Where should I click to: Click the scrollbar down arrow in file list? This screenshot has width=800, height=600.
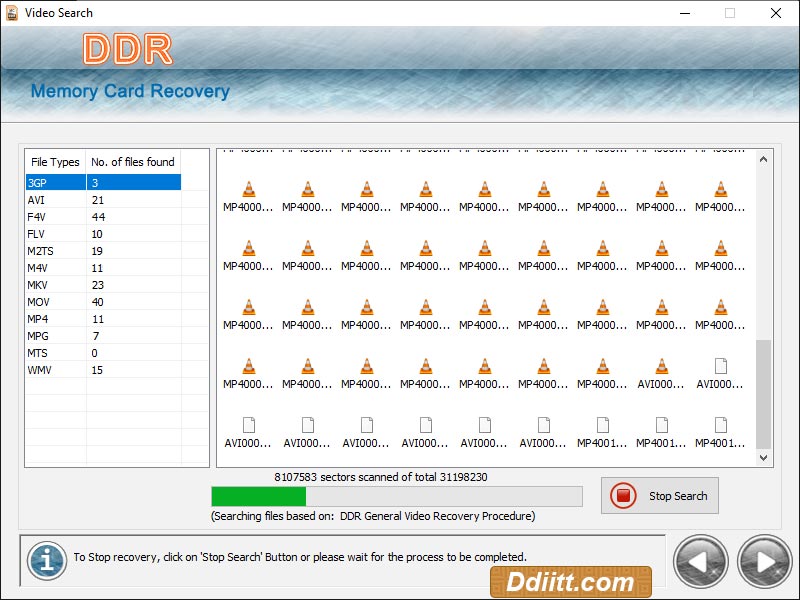click(x=764, y=457)
